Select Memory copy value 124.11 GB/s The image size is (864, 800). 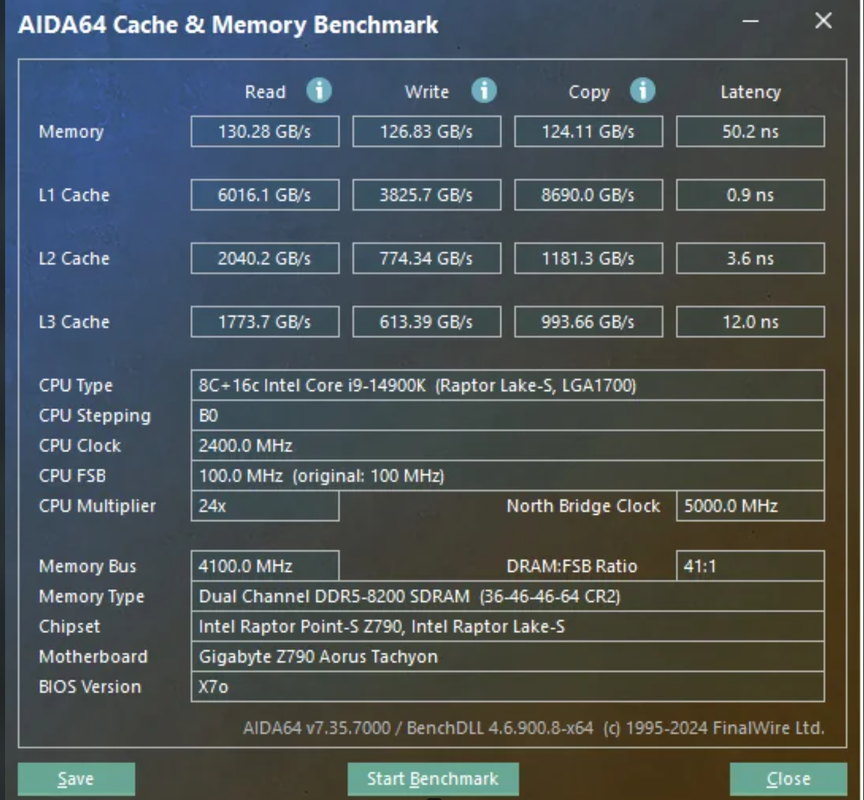click(588, 131)
